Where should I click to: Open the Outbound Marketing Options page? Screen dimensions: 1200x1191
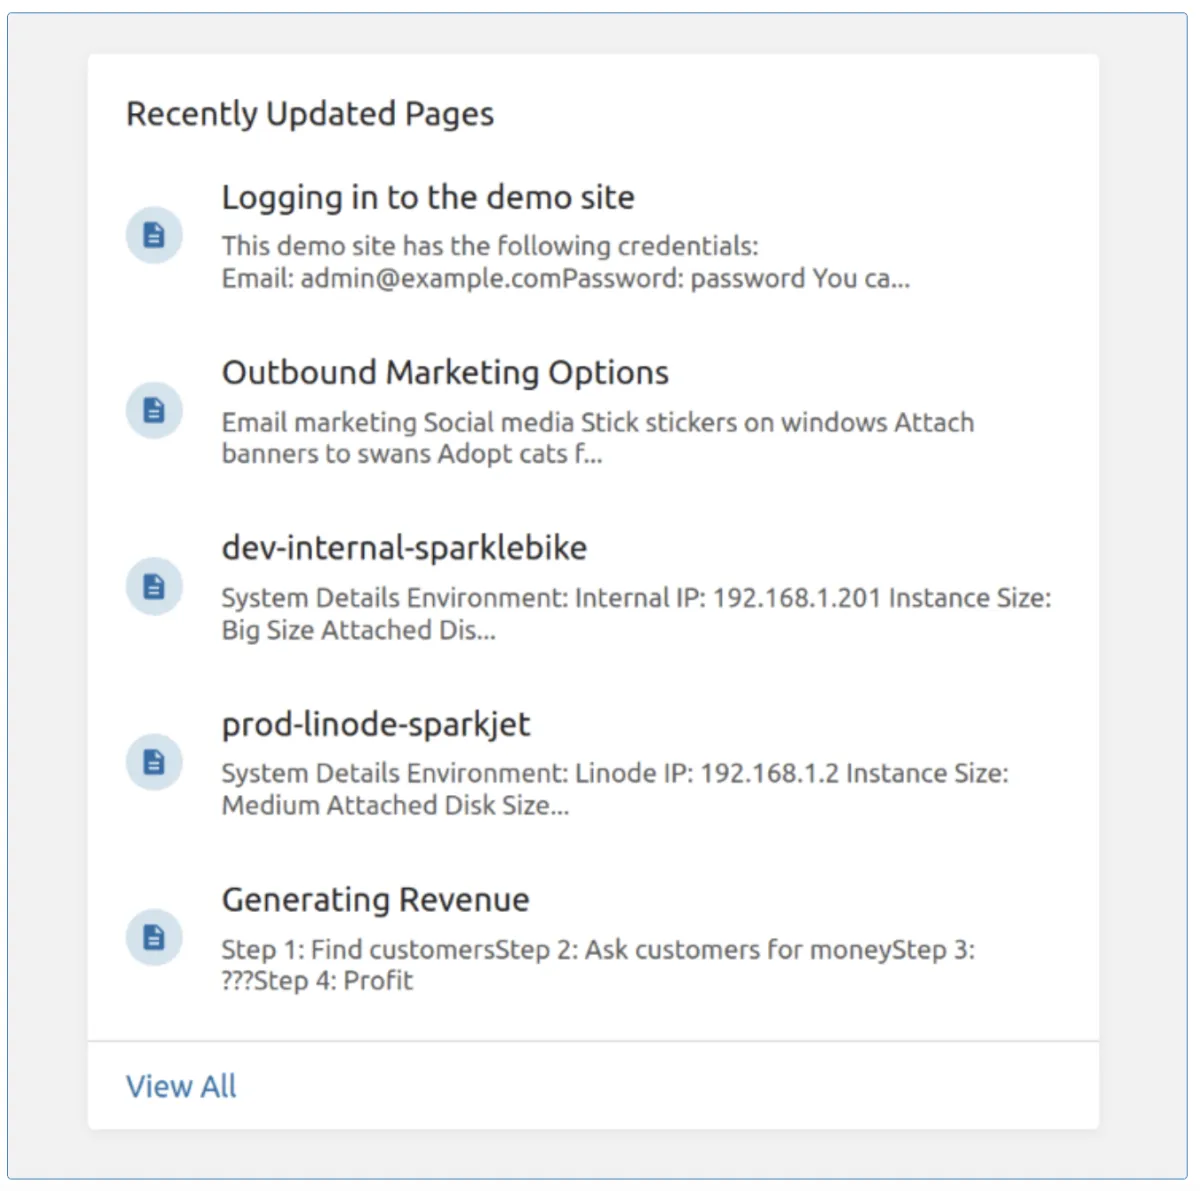[x=445, y=373]
